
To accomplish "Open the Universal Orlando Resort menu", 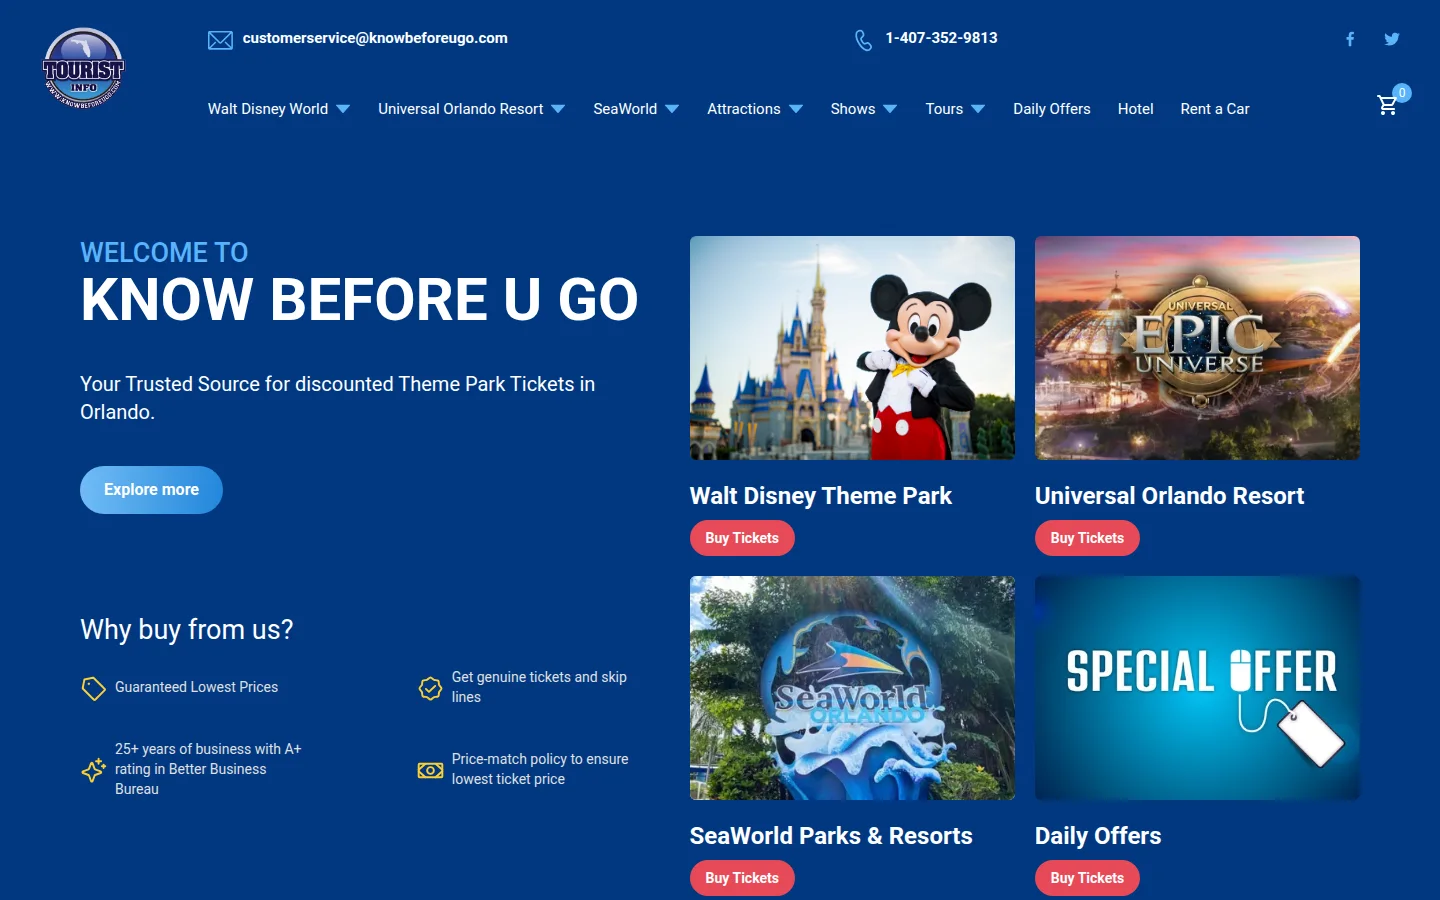I will (x=461, y=109).
